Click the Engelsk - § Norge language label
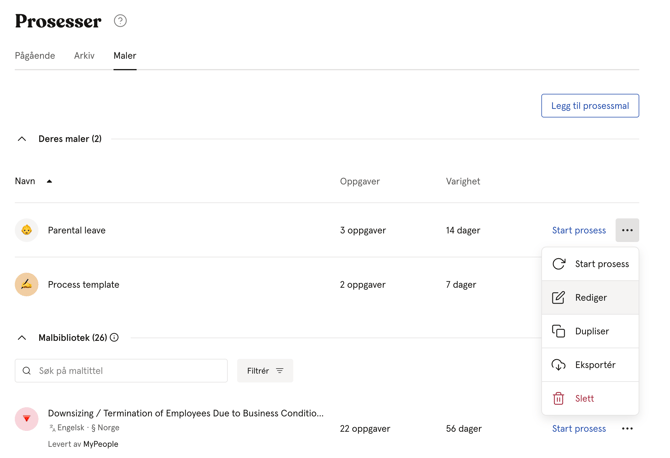The image size is (670, 458). click(x=84, y=428)
